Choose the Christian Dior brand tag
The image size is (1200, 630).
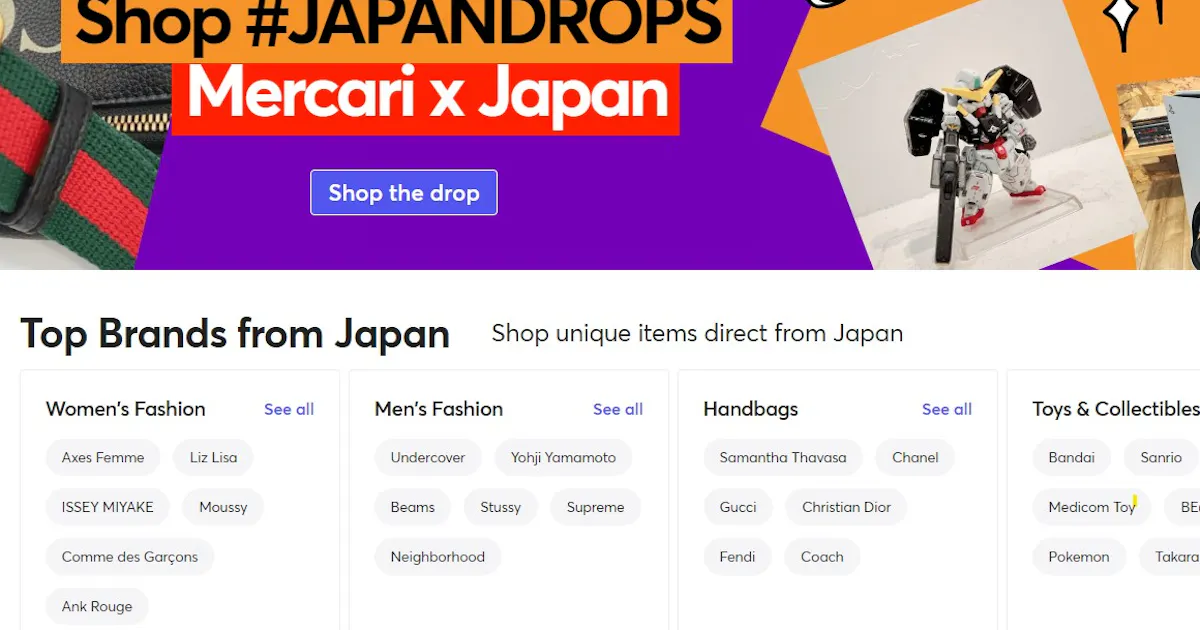846,507
